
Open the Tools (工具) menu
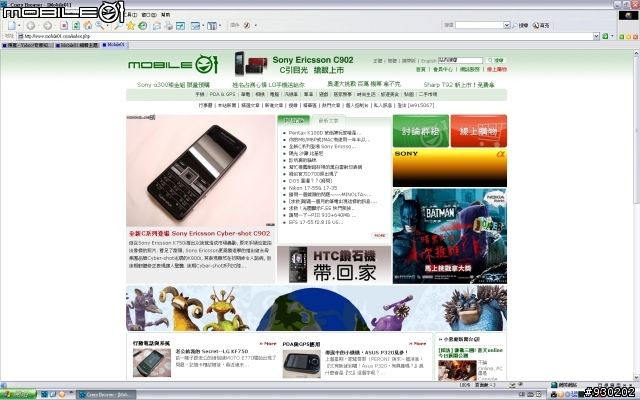131,15
